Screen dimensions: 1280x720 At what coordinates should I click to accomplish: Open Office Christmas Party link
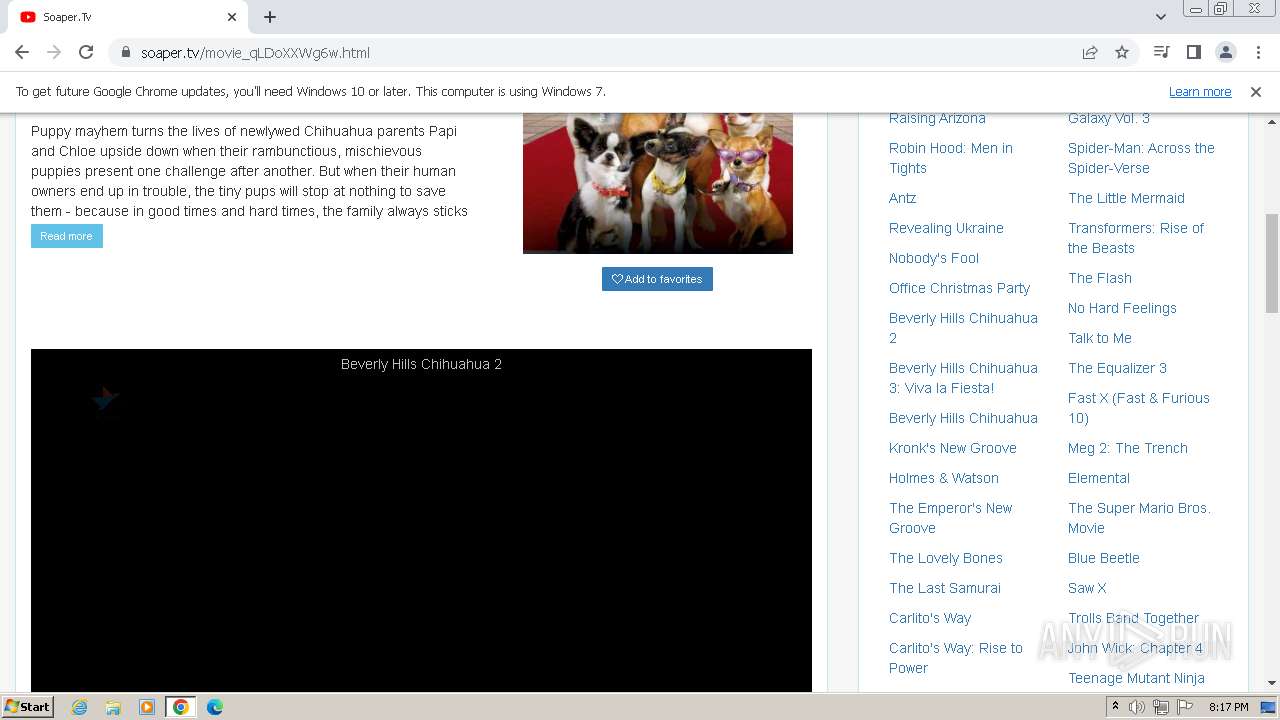pyautogui.click(x=959, y=288)
